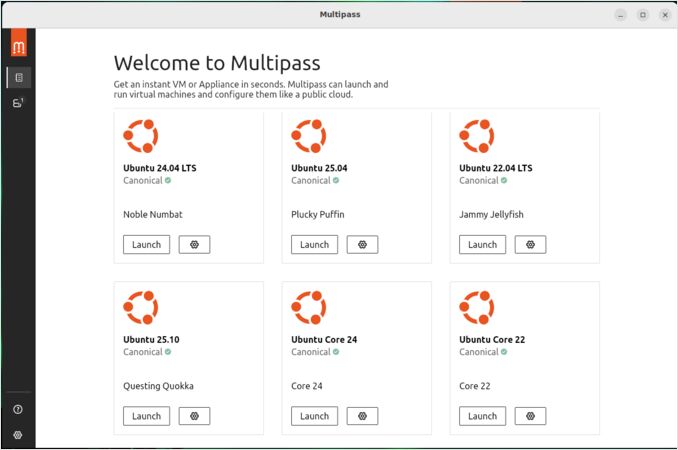Configure the Ubuntu 22.04 LTS image
Viewport: 678px width, 450px height.
[530, 244]
